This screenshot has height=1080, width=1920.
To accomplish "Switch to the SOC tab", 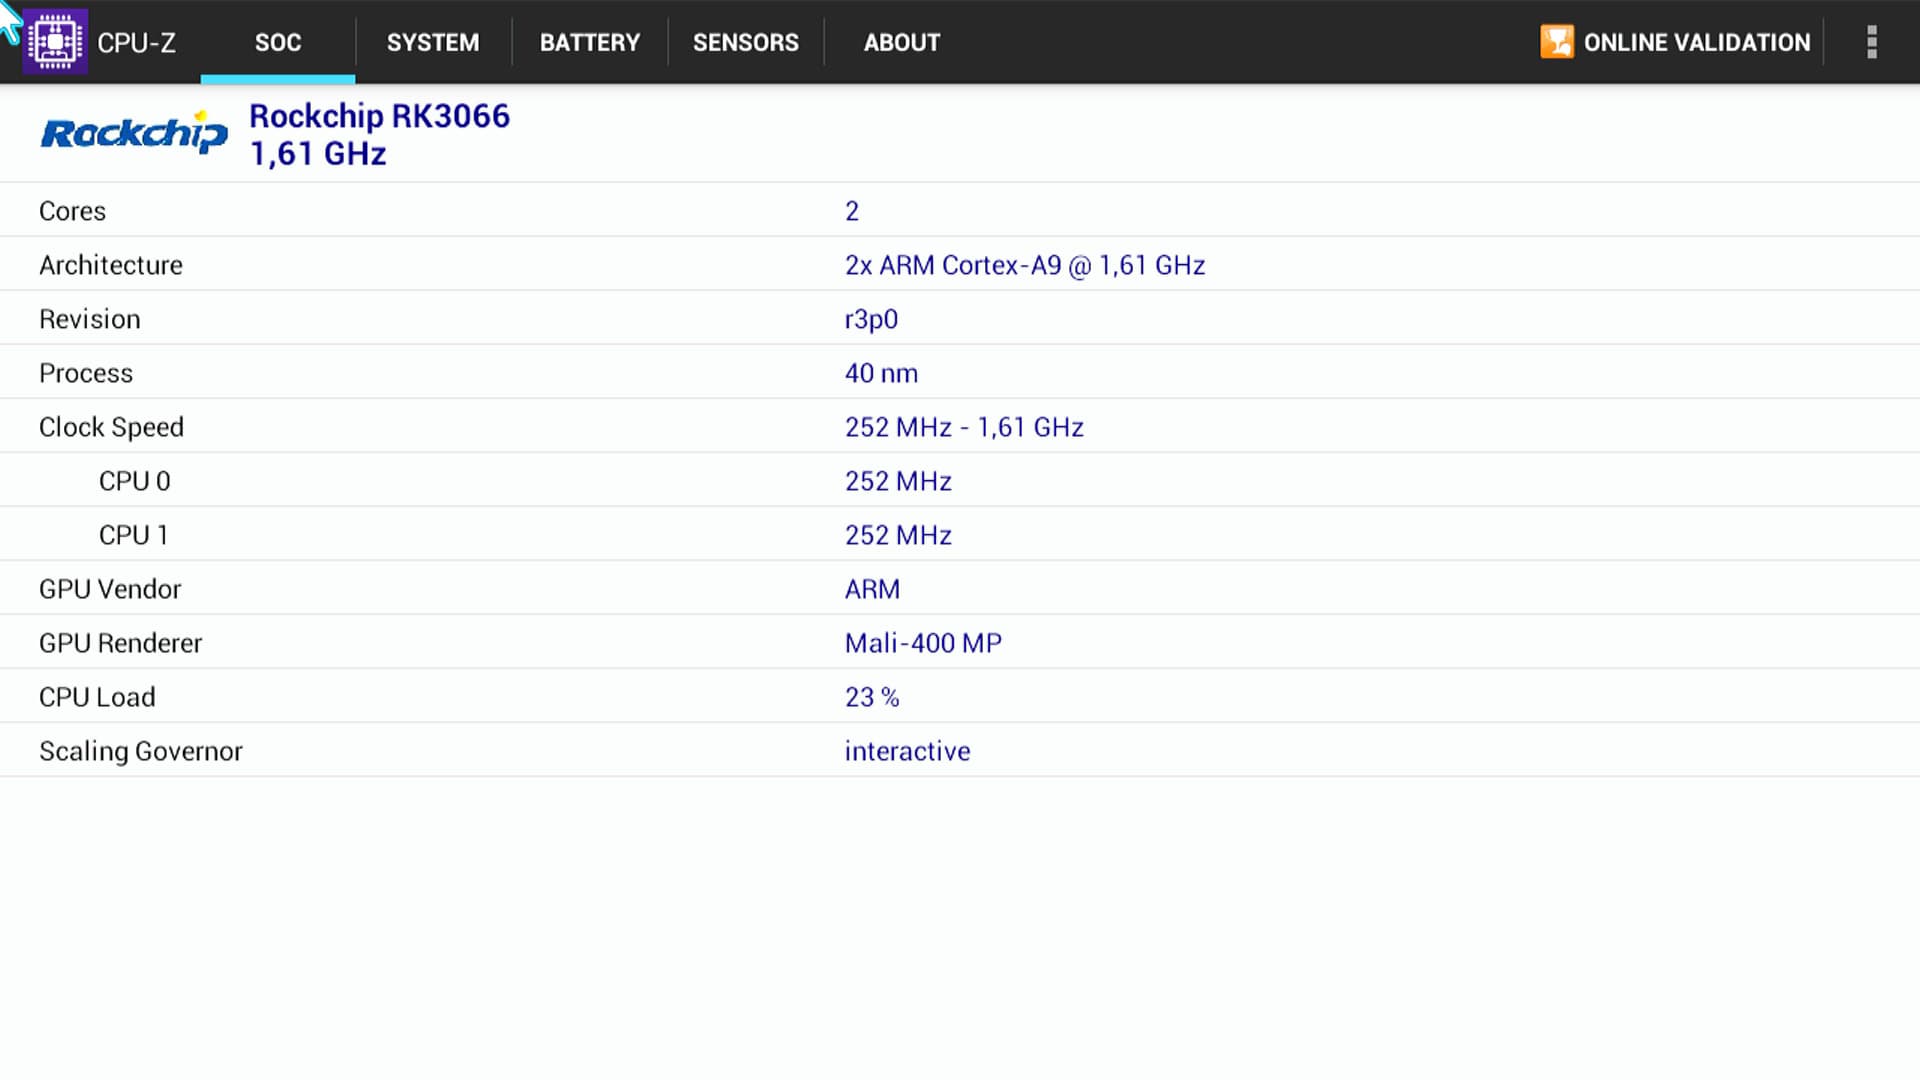I will click(x=277, y=42).
